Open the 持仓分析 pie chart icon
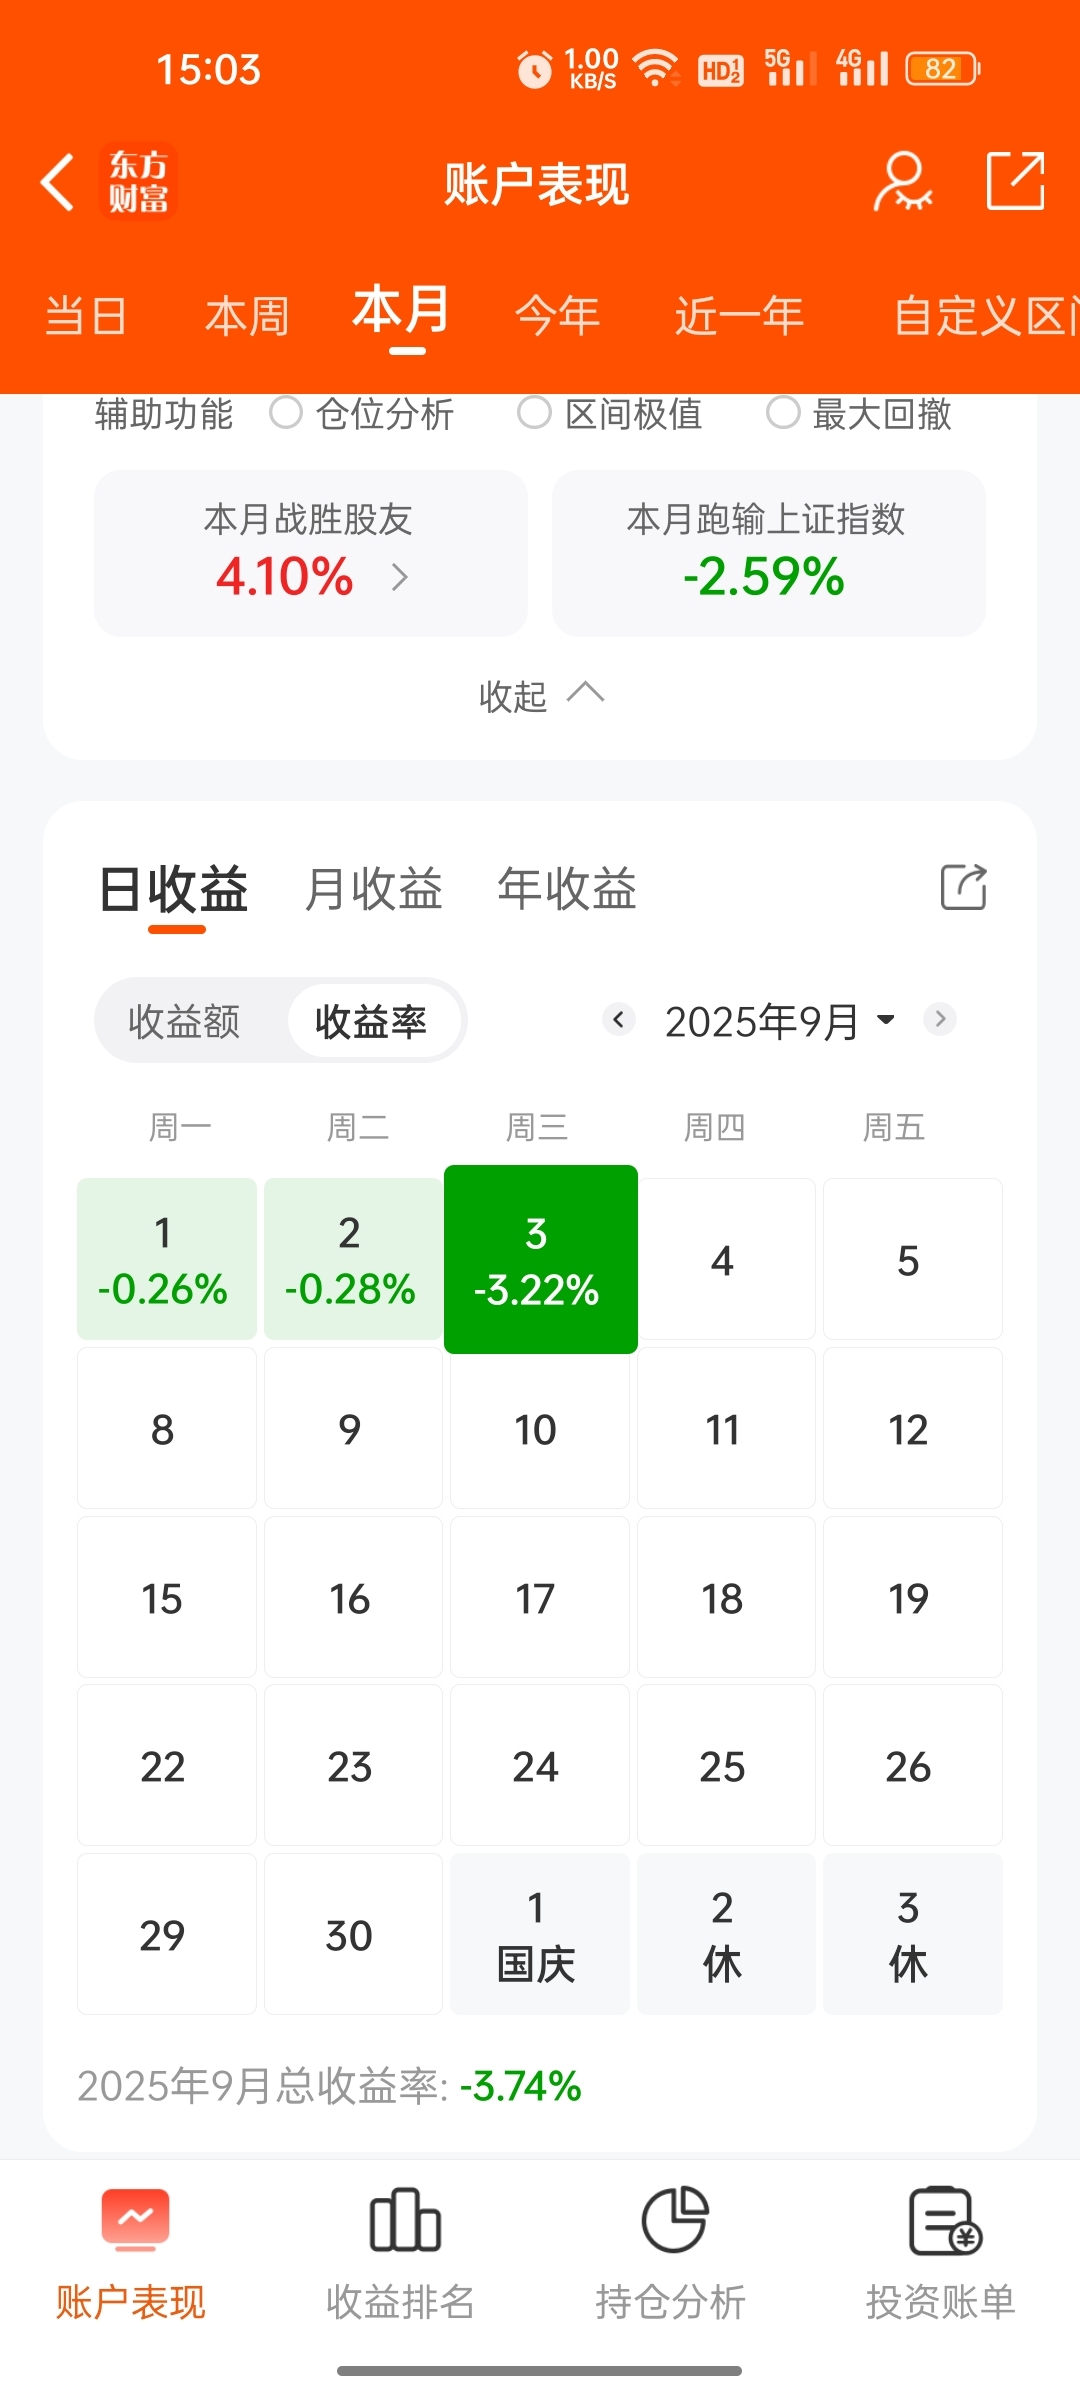This screenshot has width=1080, height=2400. [x=674, y=2220]
